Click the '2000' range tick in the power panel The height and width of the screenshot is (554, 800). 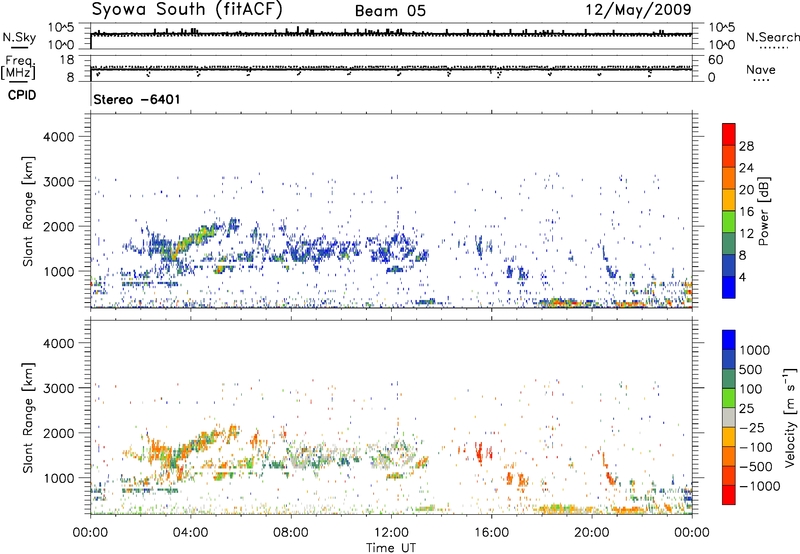(58, 226)
